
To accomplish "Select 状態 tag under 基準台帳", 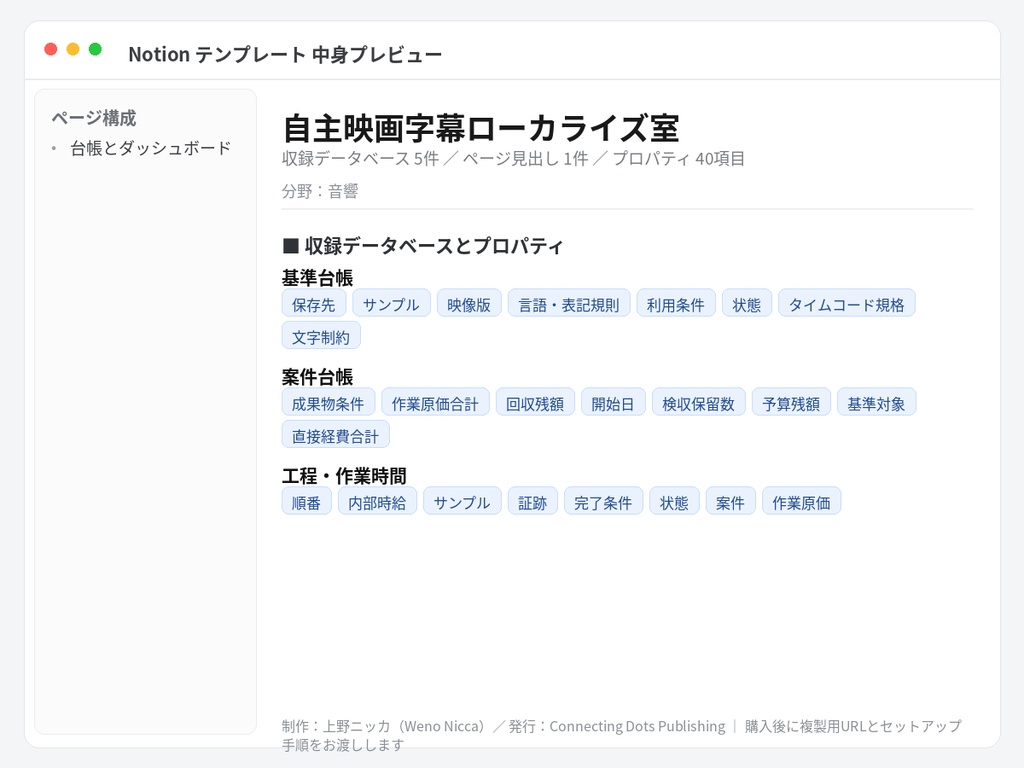I will tap(747, 304).
